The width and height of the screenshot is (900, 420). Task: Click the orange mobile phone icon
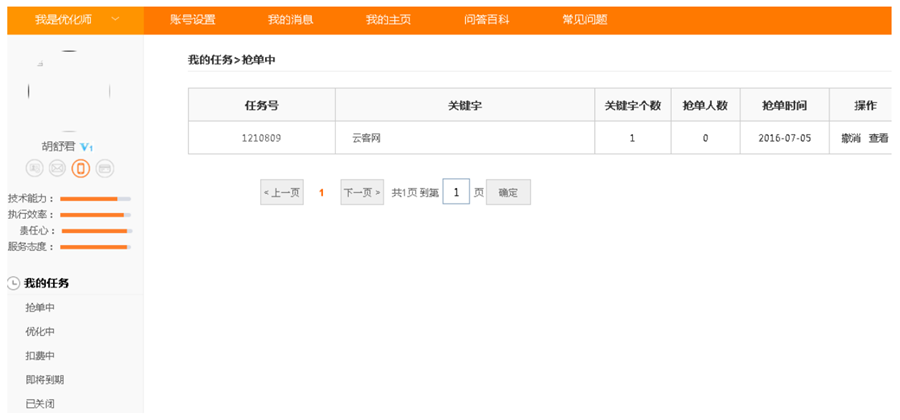[x=81, y=168]
